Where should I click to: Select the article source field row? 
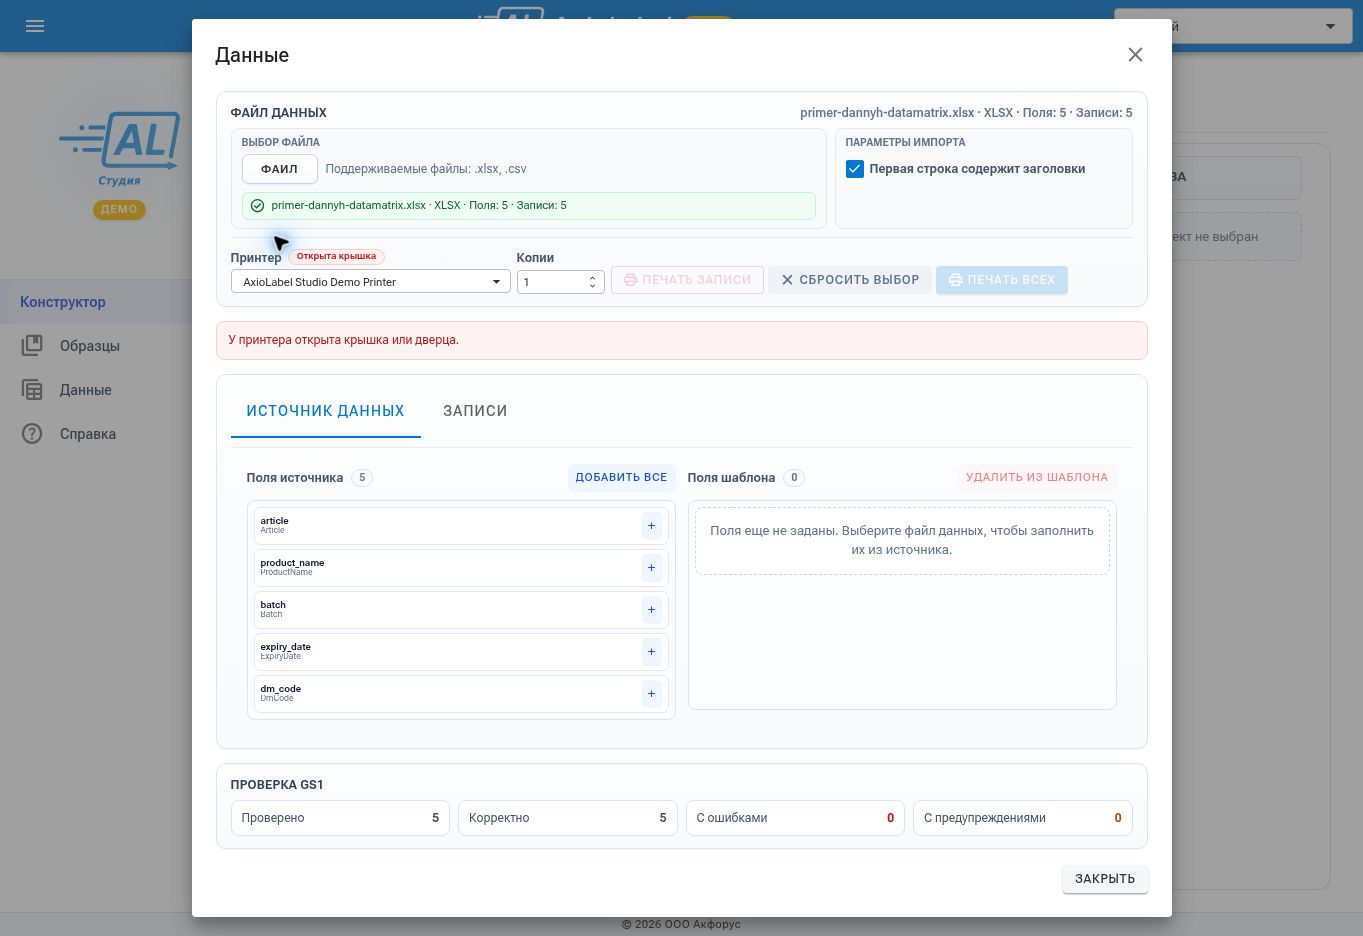(x=461, y=526)
